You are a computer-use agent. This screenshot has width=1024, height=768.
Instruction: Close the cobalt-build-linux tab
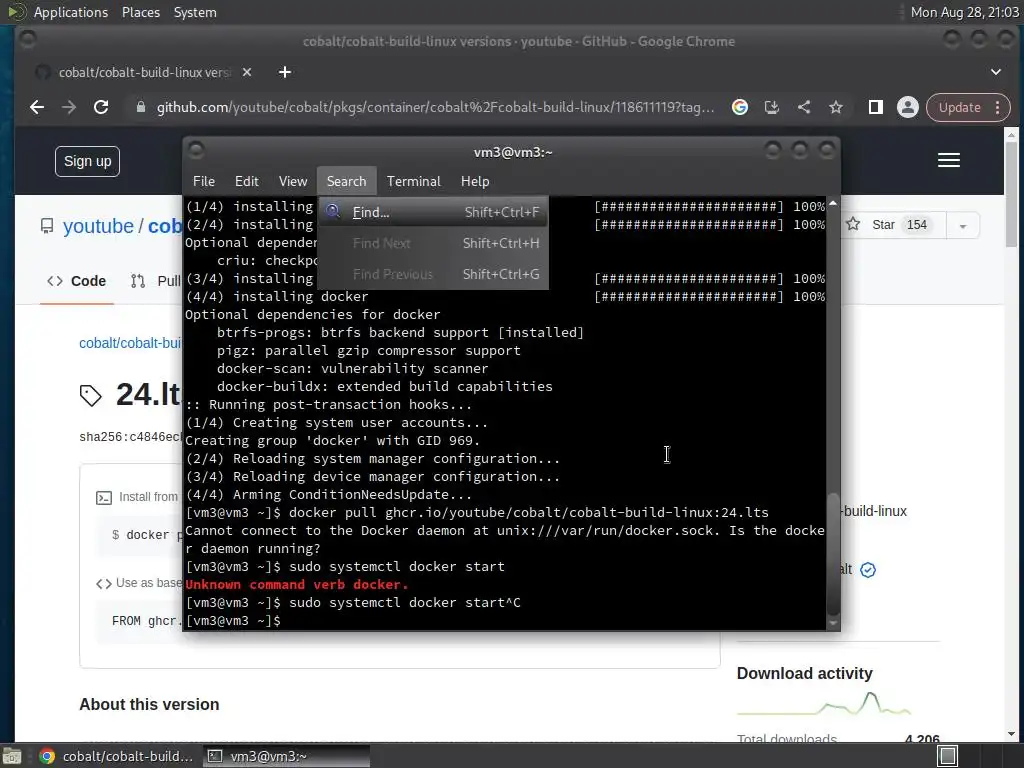coord(247,72)
